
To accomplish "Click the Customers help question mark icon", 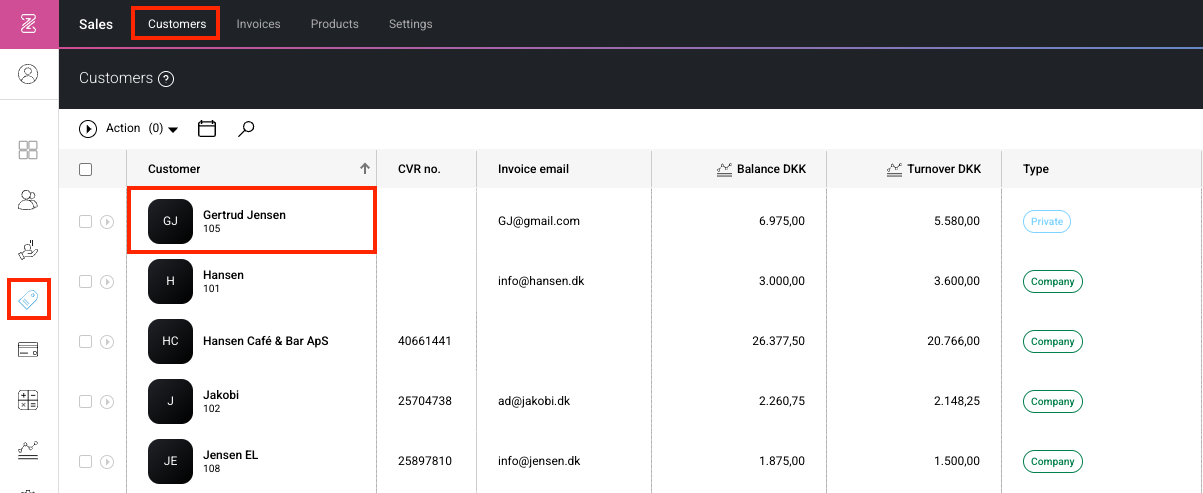I will (x=167, y=79).
